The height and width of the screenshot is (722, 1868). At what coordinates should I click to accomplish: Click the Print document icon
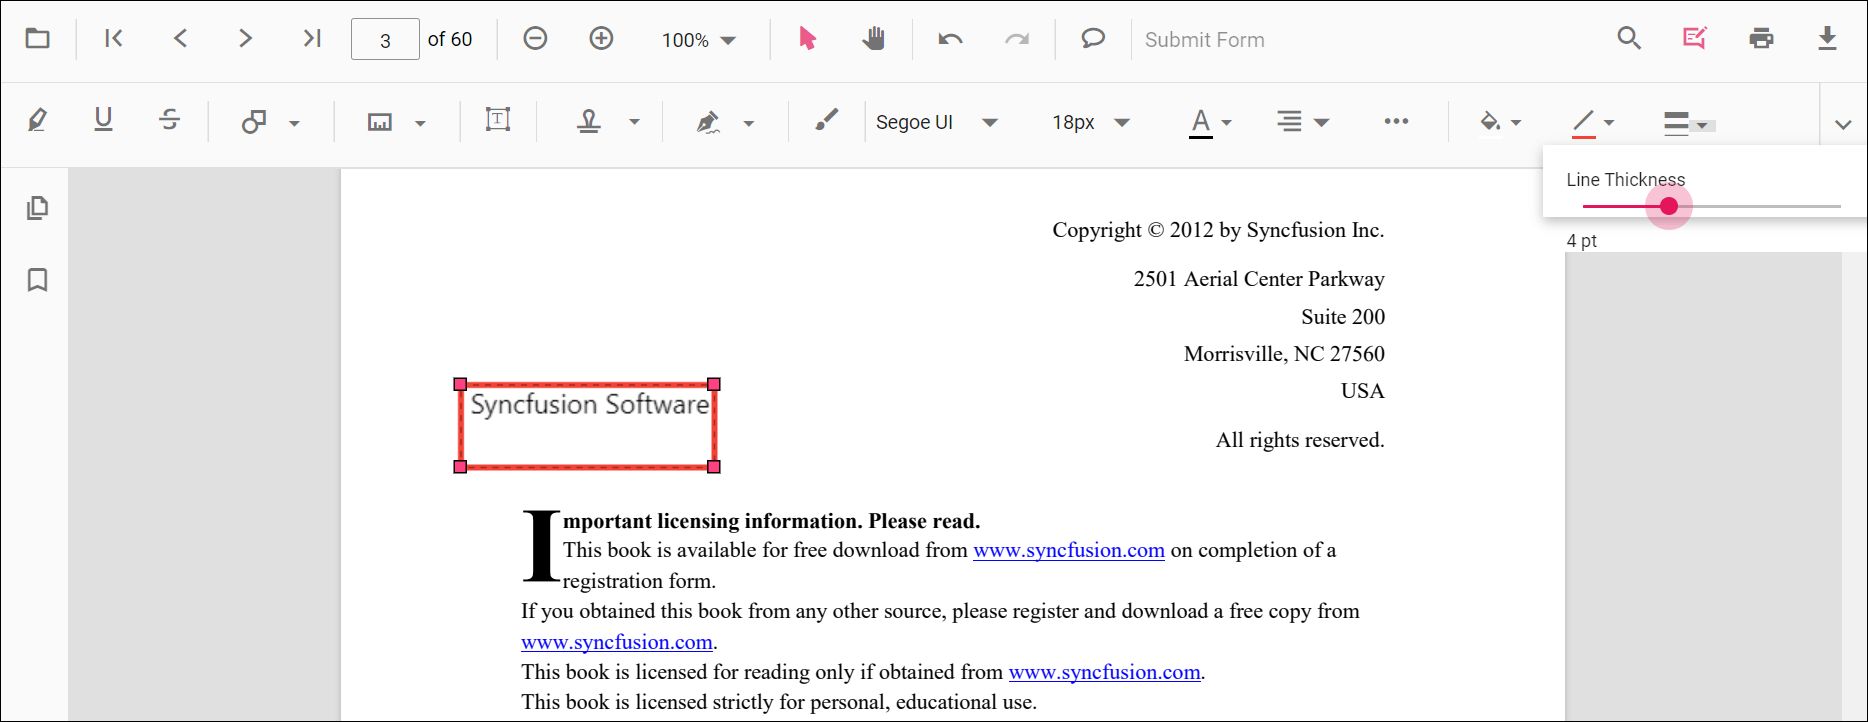coord(1761,39)
